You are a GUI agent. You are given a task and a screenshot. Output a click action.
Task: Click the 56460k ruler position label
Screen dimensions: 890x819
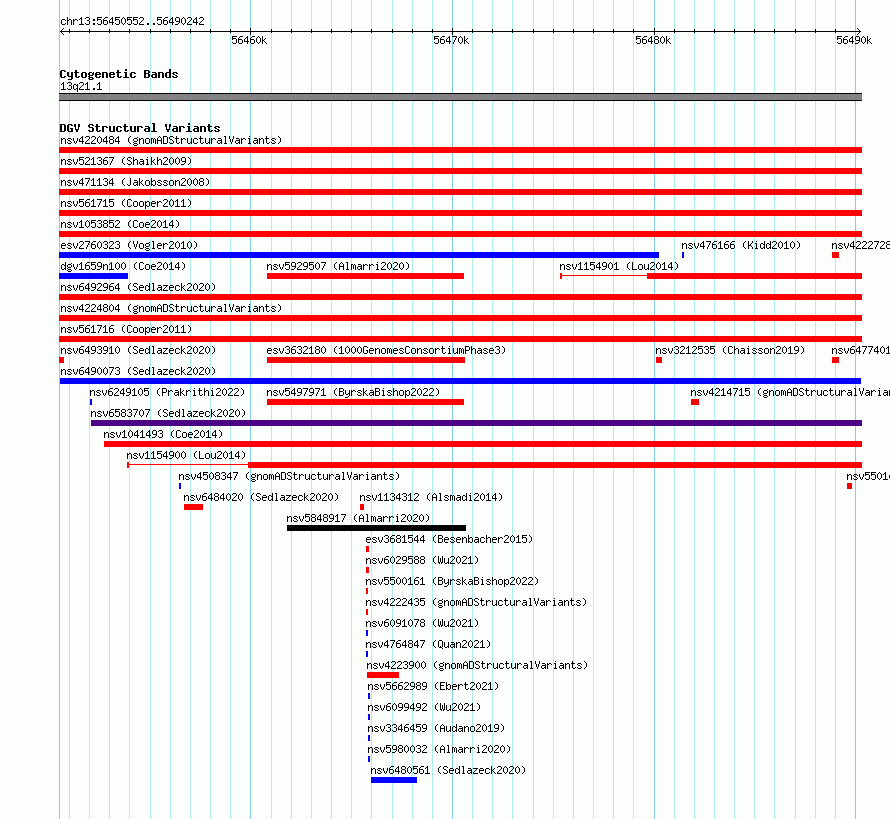click(249, 40)
